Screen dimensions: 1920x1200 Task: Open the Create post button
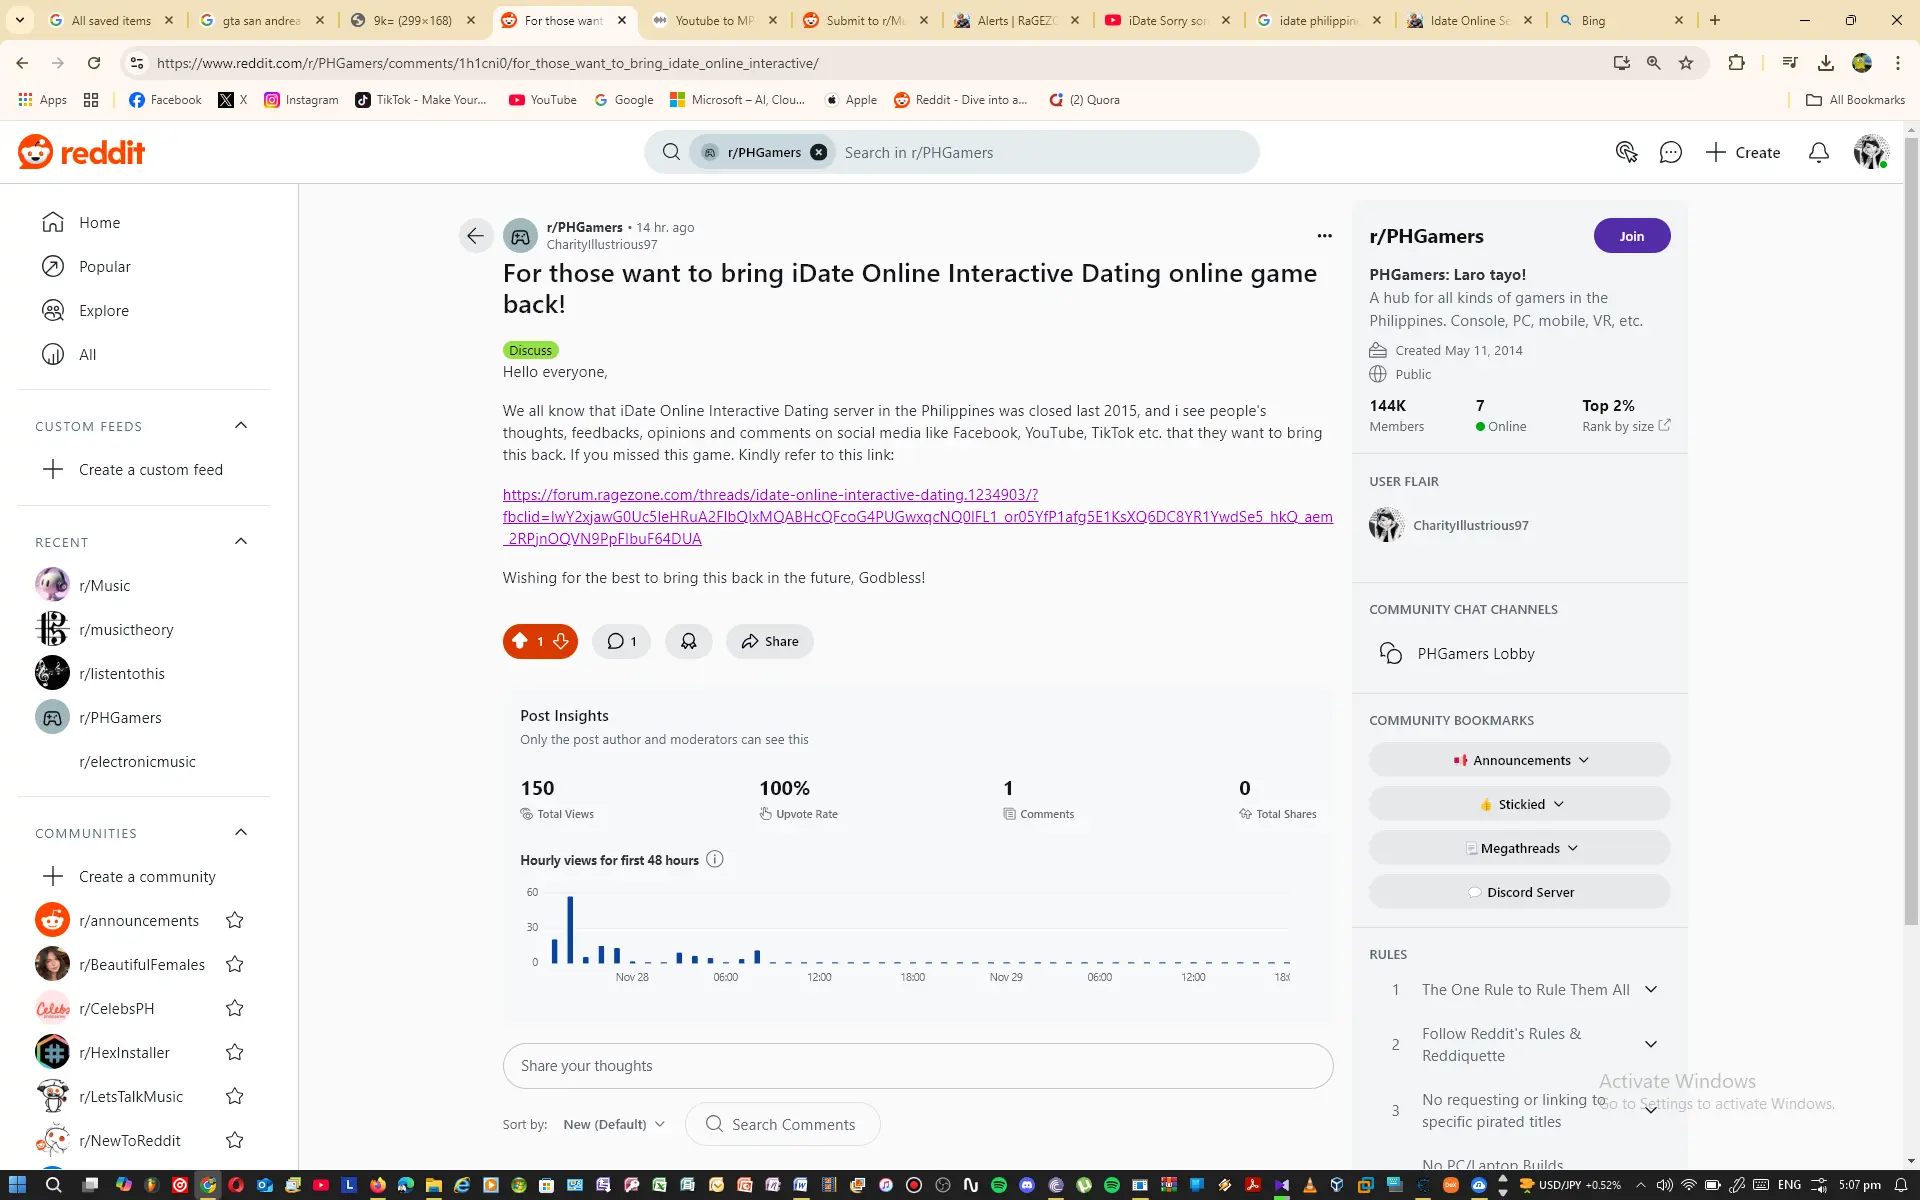1743,152
